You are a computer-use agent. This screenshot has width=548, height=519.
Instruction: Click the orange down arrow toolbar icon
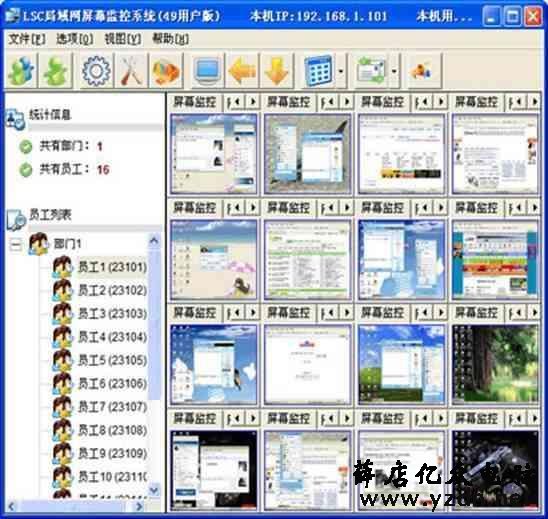point(277,71)
